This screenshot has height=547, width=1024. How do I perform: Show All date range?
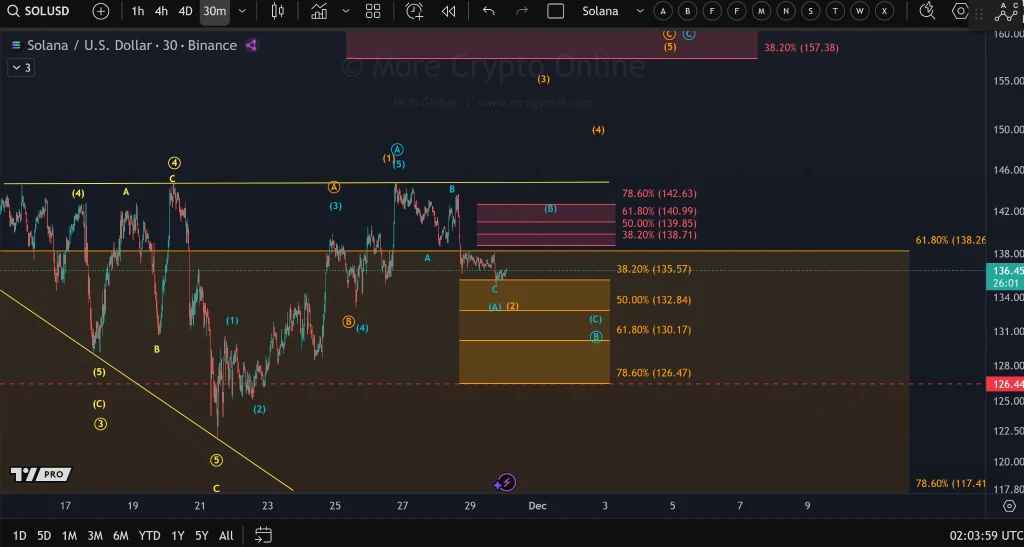[226, 535]
